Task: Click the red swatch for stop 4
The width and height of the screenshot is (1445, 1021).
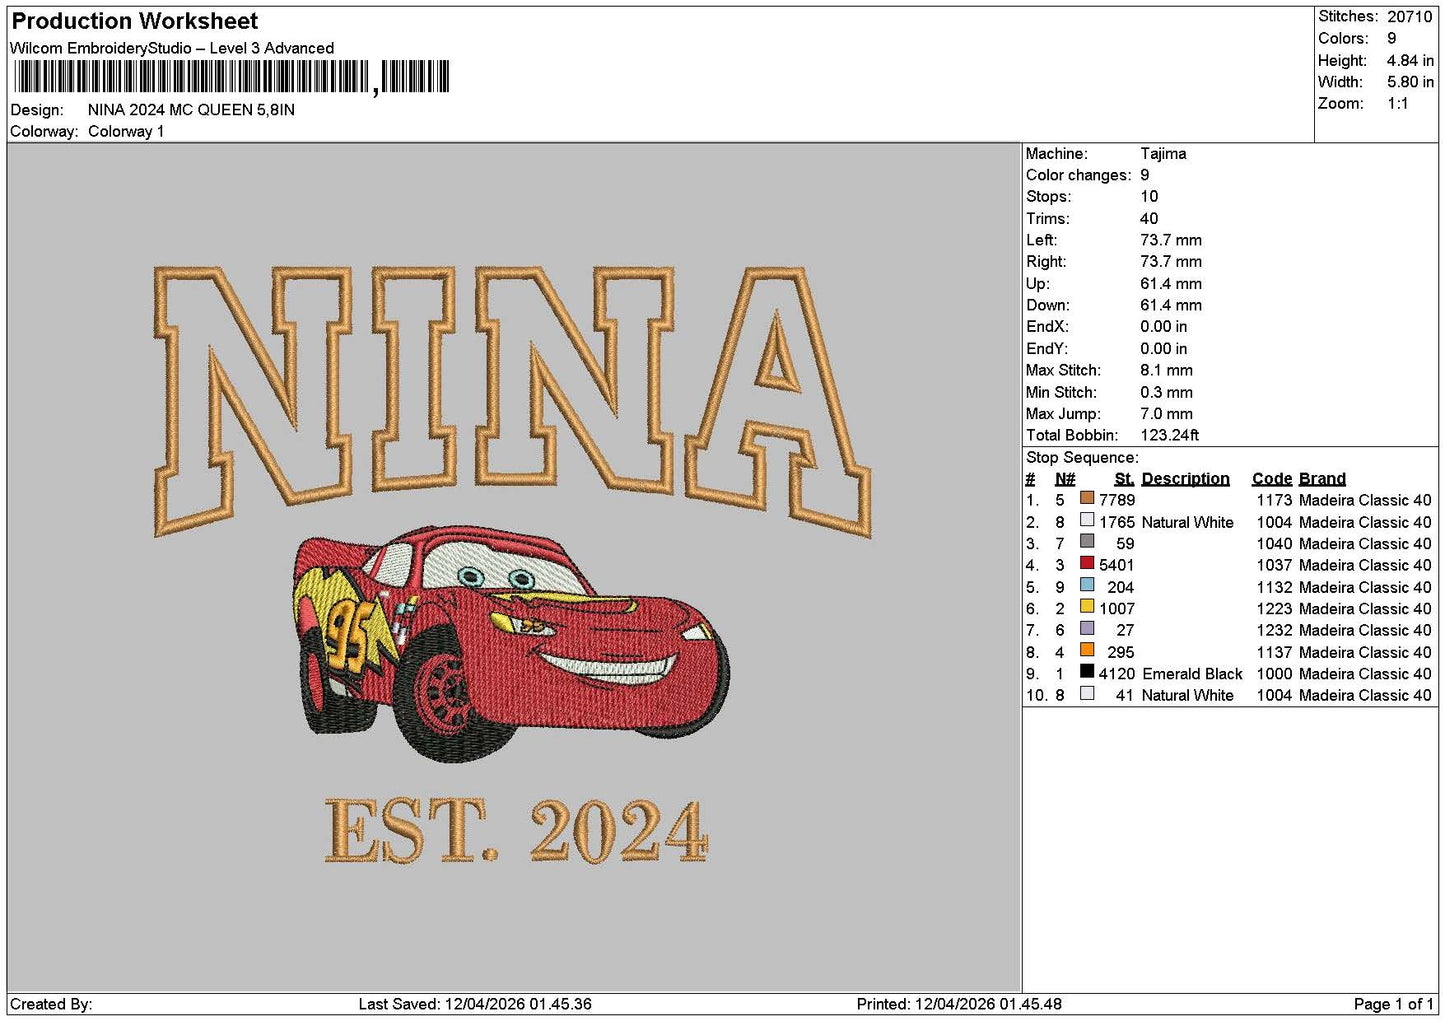Action: [1087, 563]
